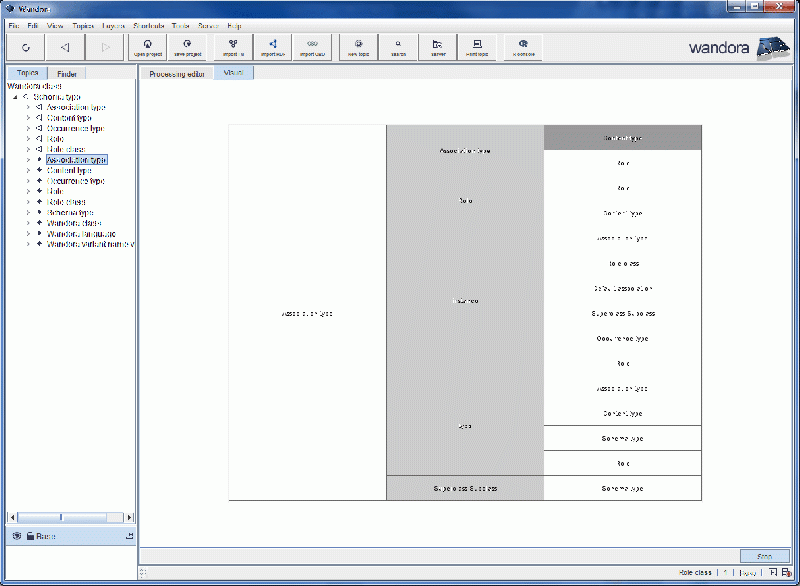Collapse the Schema type tree node
Image resolution: width=800 pixels, height=586 pixels.
[x=15, y=97]
